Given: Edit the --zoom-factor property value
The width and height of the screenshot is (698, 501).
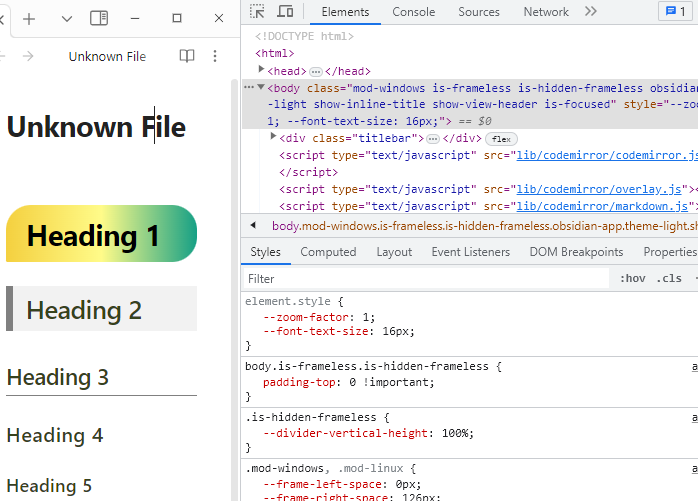Looking at the screenshot, I should click(x=366, y=317).
